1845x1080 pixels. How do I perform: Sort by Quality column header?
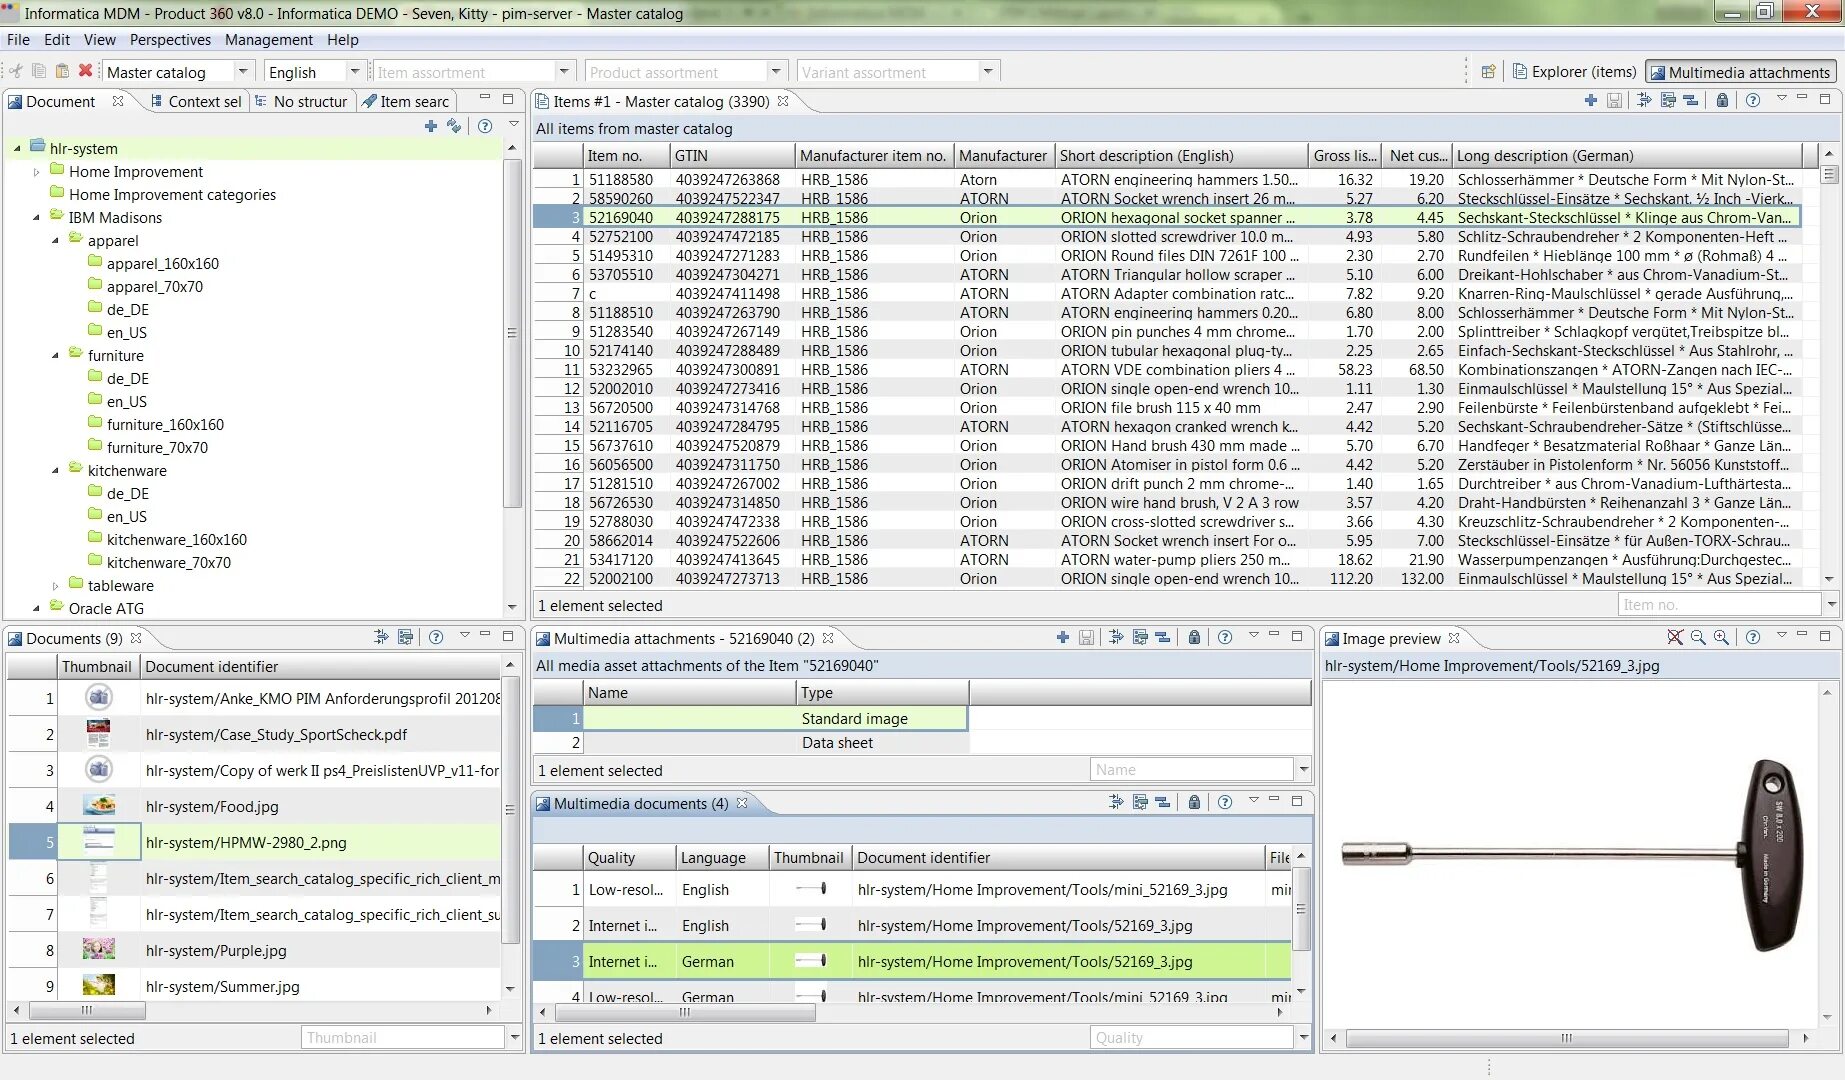click(629, 858)
